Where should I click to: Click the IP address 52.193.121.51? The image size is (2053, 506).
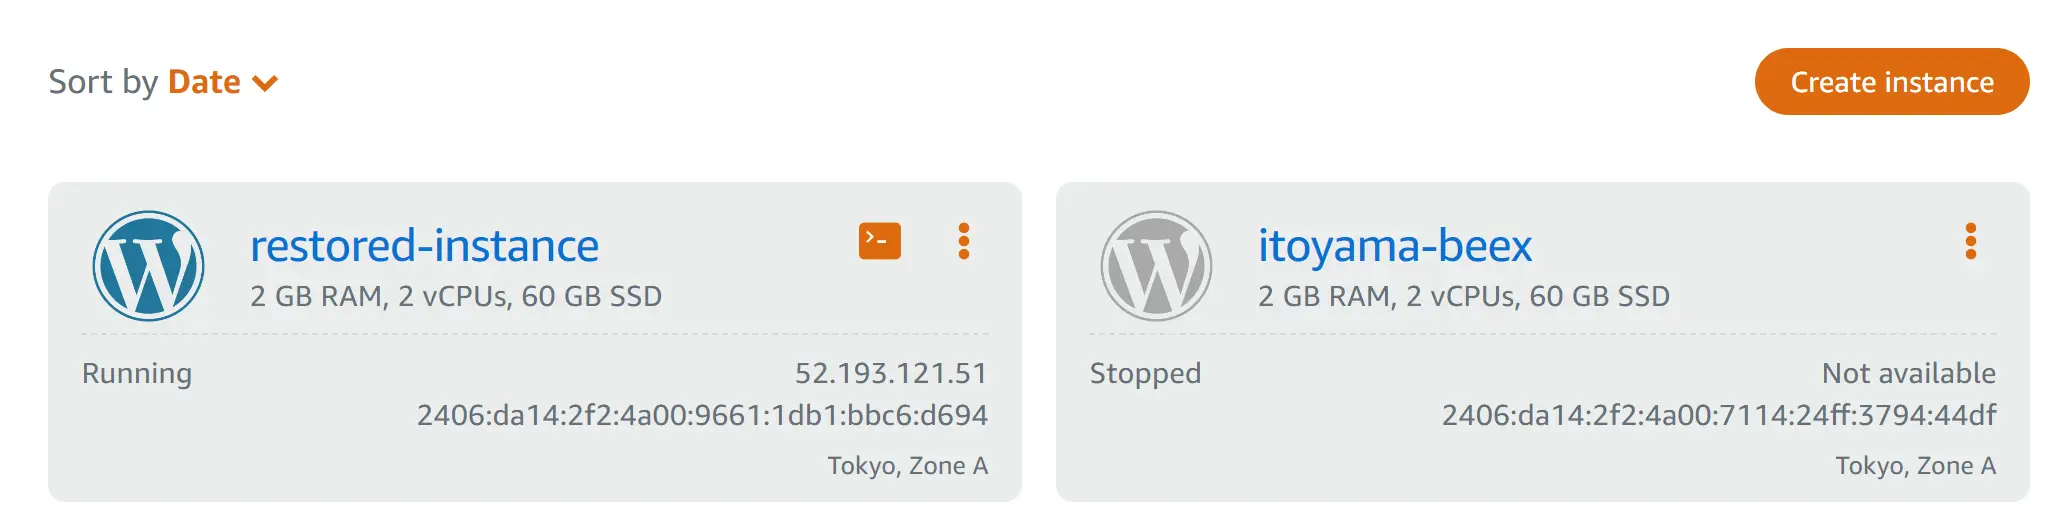point(891,373)
